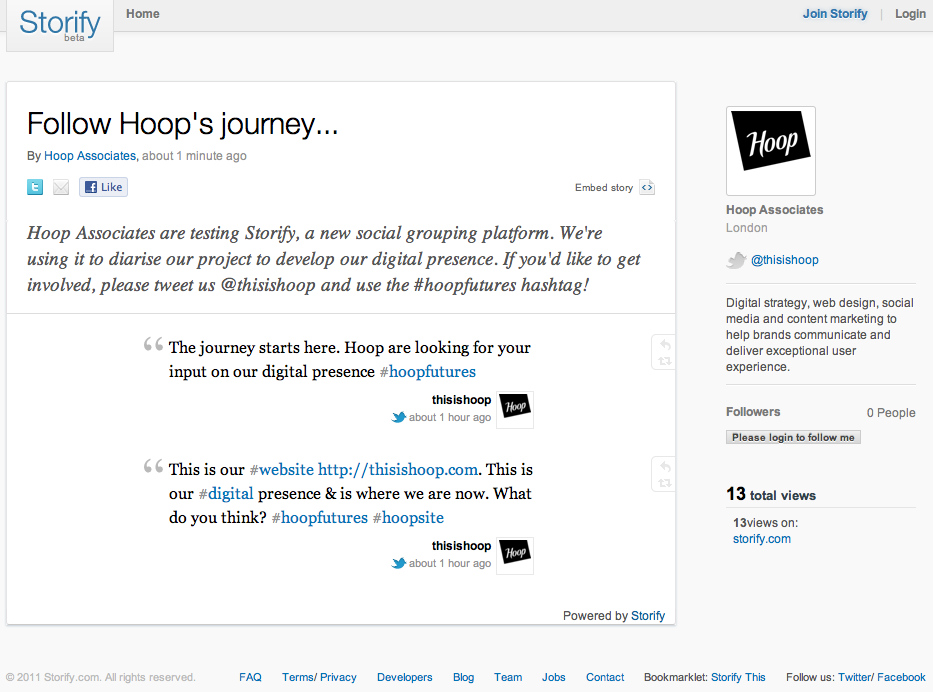Go to the Home tab
933x692 pixels.
(x=143, y=14)
